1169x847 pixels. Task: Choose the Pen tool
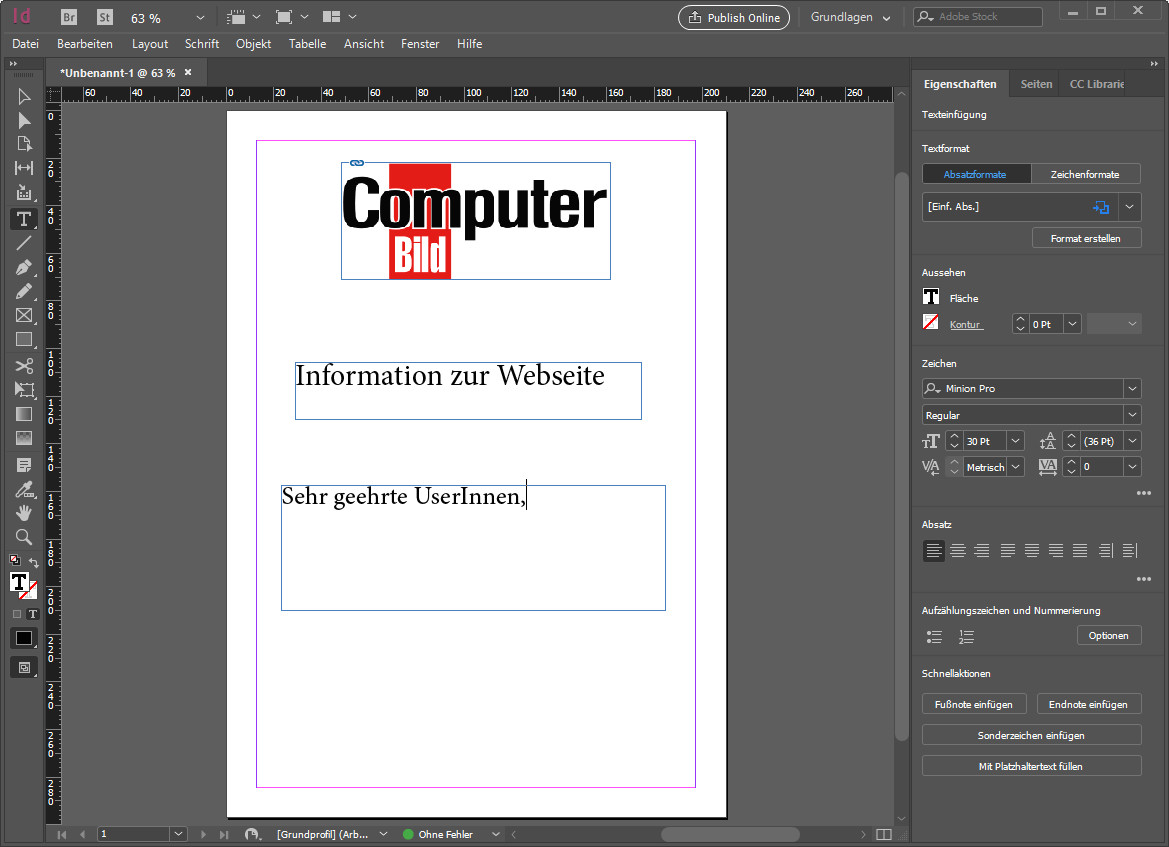click(x=24, y=267)
